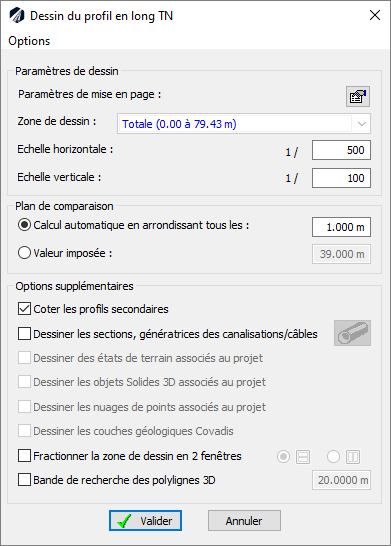The width and height of the screenshot is (391, 546).
Task: Click the green checkmark on Valider
Action: pyautogui.click(x=124, y=521)
